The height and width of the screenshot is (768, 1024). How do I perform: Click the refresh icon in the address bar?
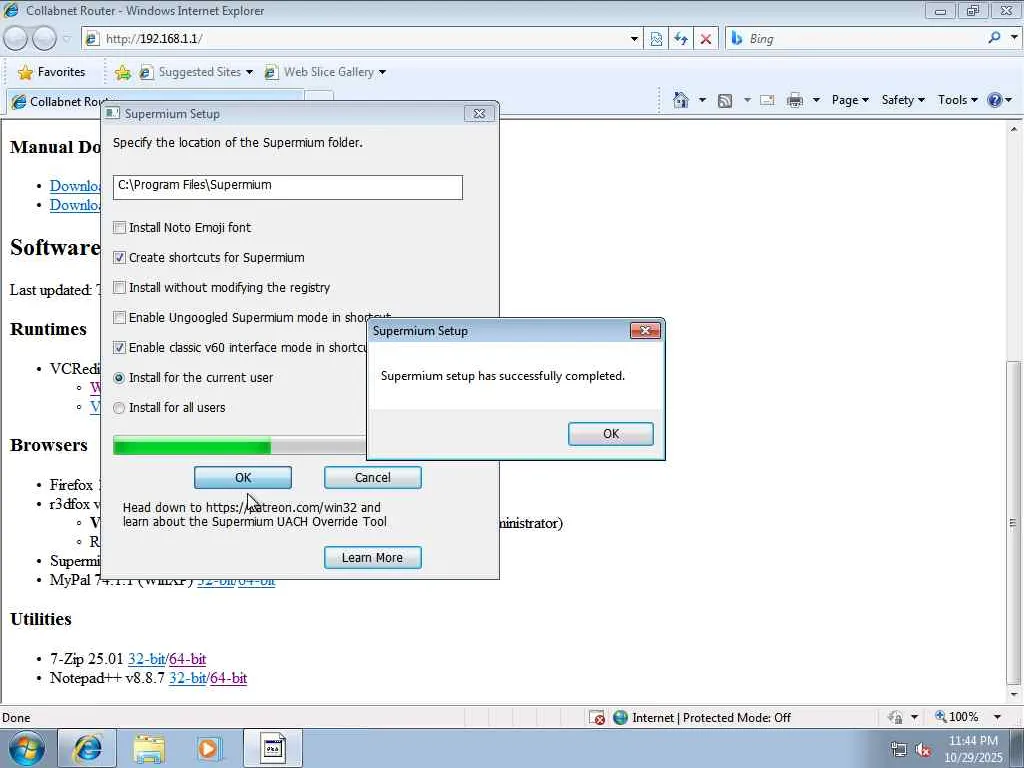[x=680, y=39]
